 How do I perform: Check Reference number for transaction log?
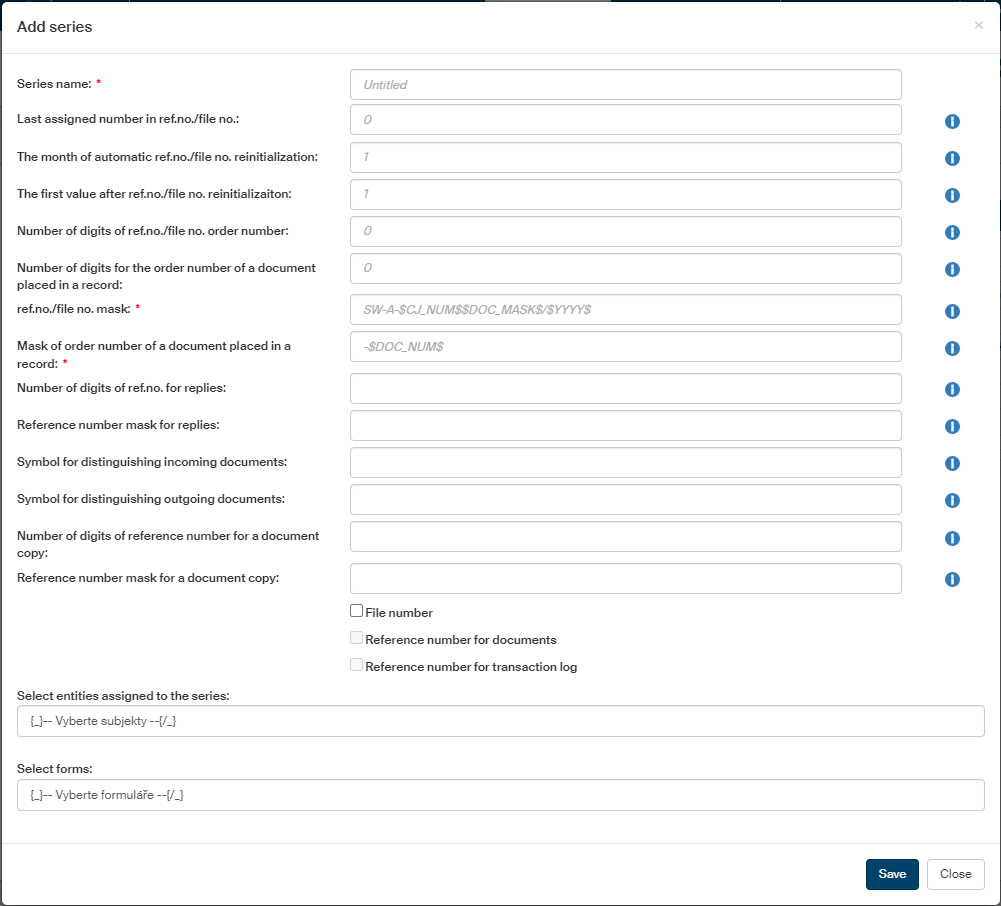coord(356,665)
